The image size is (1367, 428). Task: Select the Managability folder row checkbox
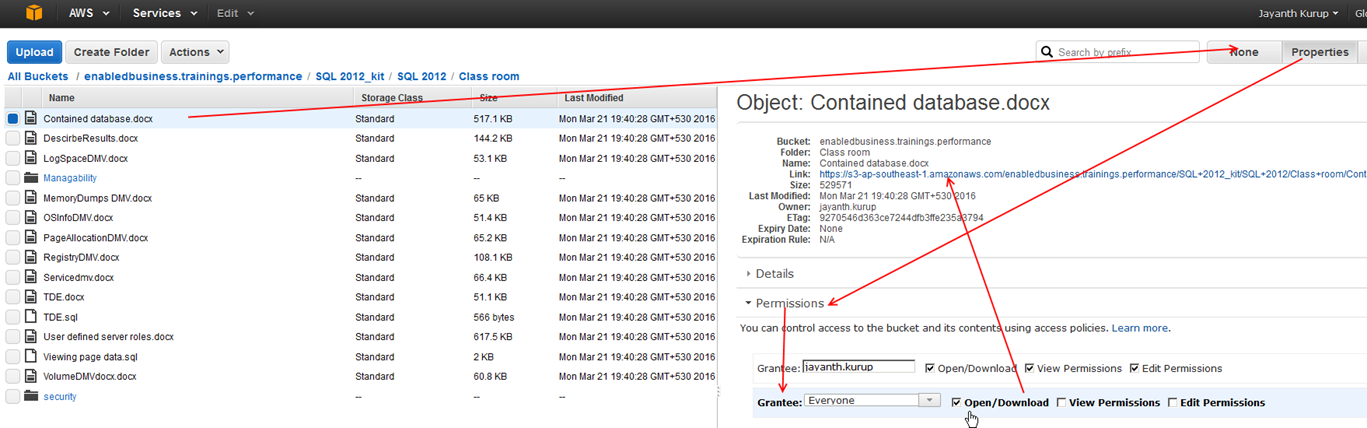[x=13, y=178]
